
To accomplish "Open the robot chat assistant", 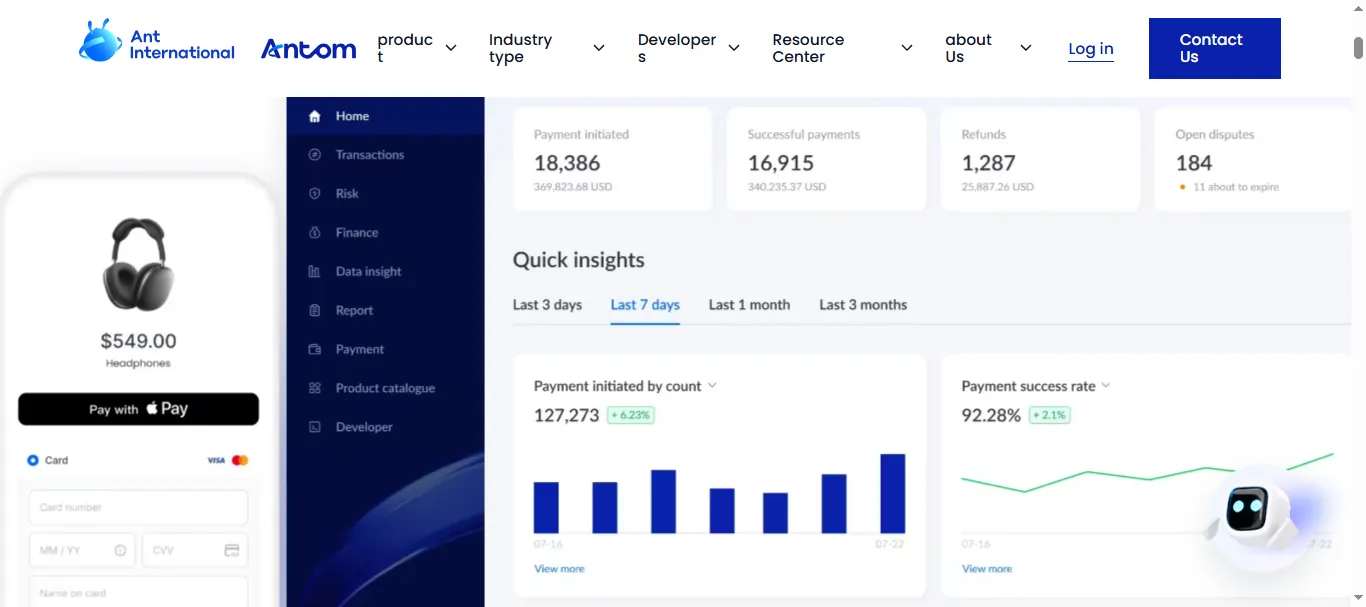I will click(x=1250, y=516).
